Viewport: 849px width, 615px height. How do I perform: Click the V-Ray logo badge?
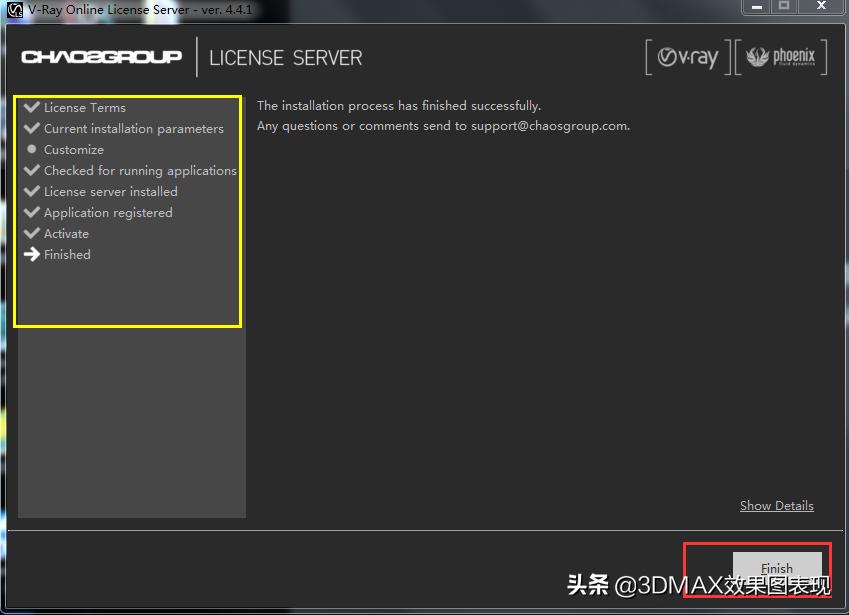click(688, 57)
